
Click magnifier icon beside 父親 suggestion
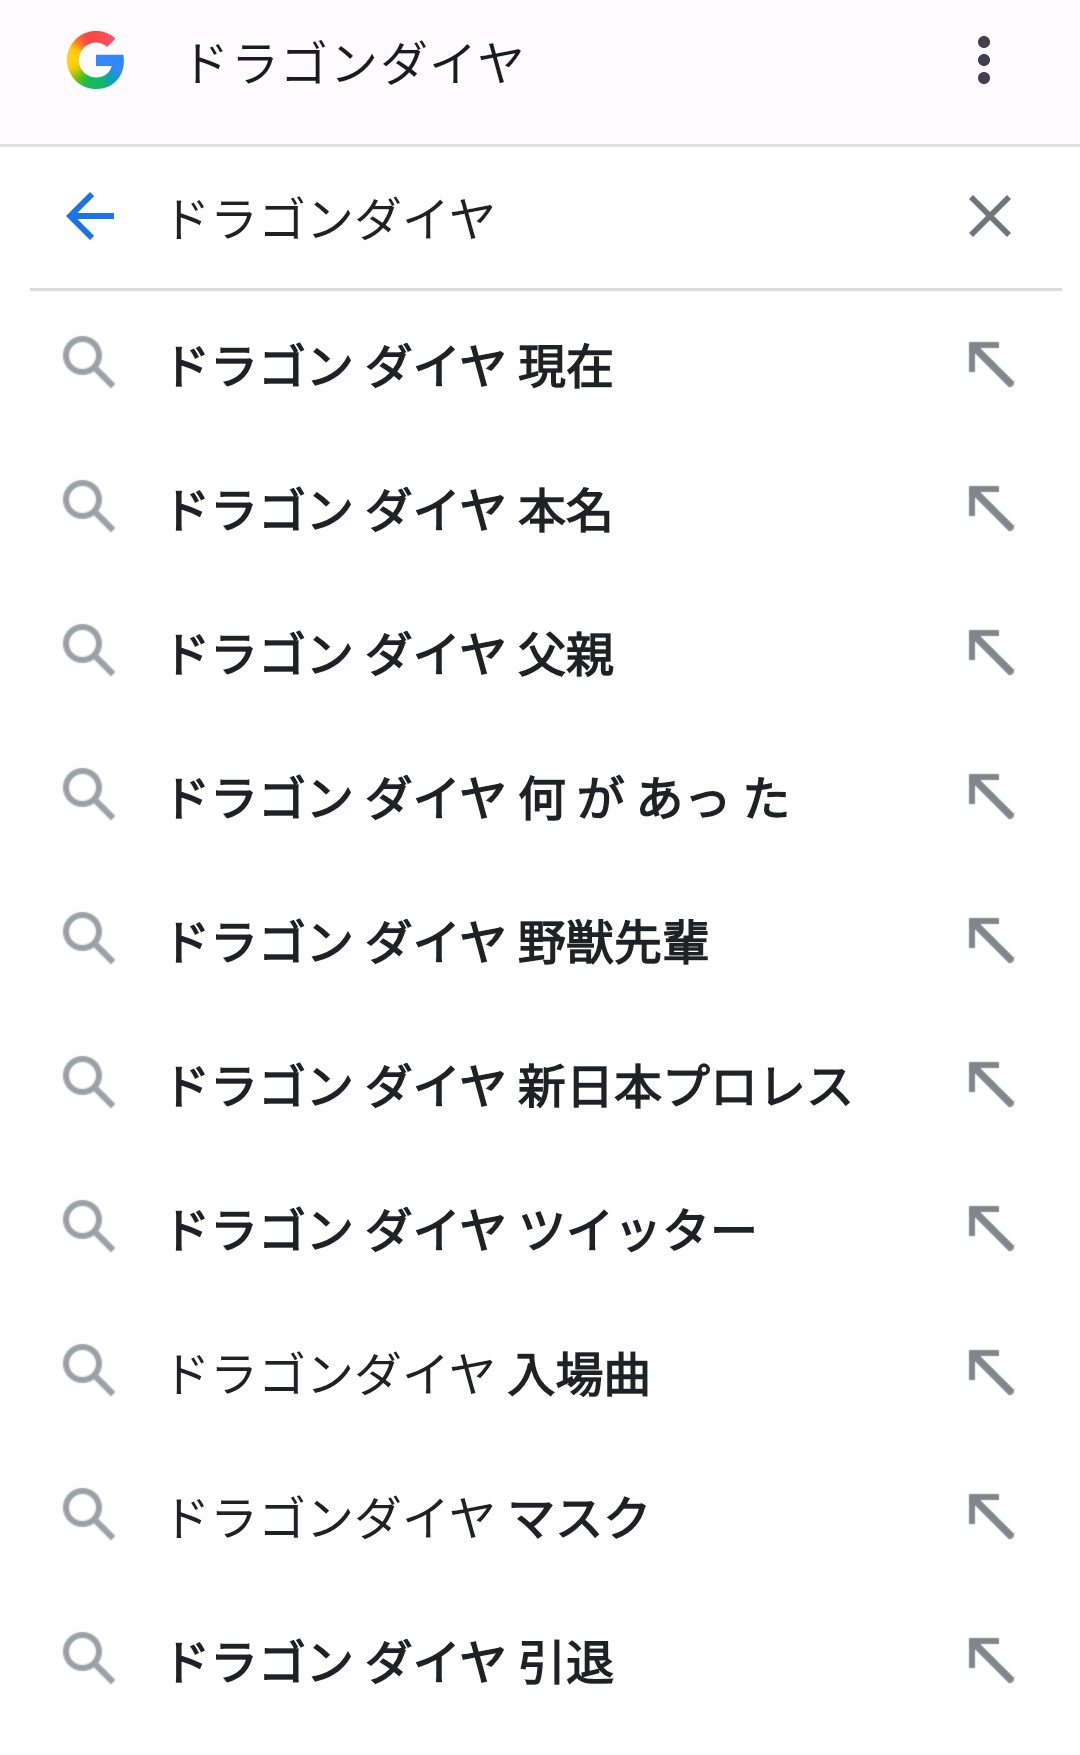pyautogui.click(x=89, y=651)
